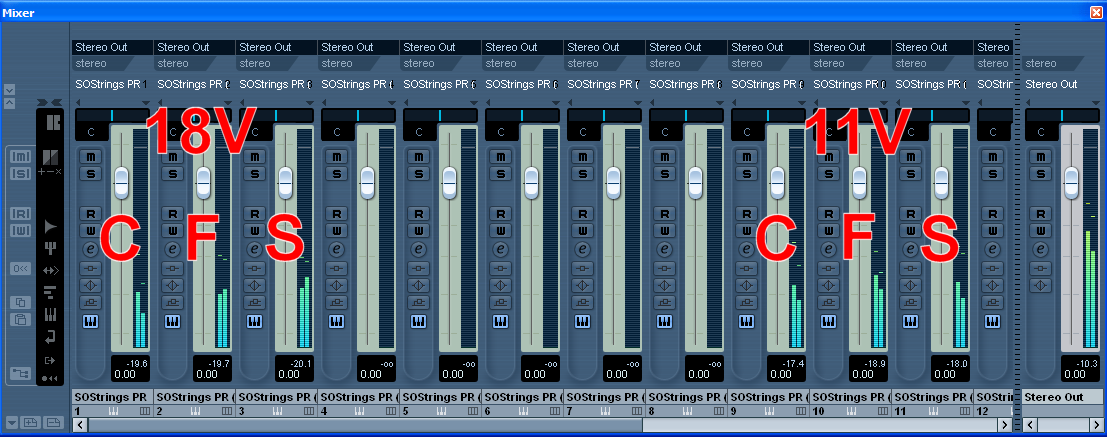Mute channel 4 with its M button

pyautogui.click(x=336, y=157)
